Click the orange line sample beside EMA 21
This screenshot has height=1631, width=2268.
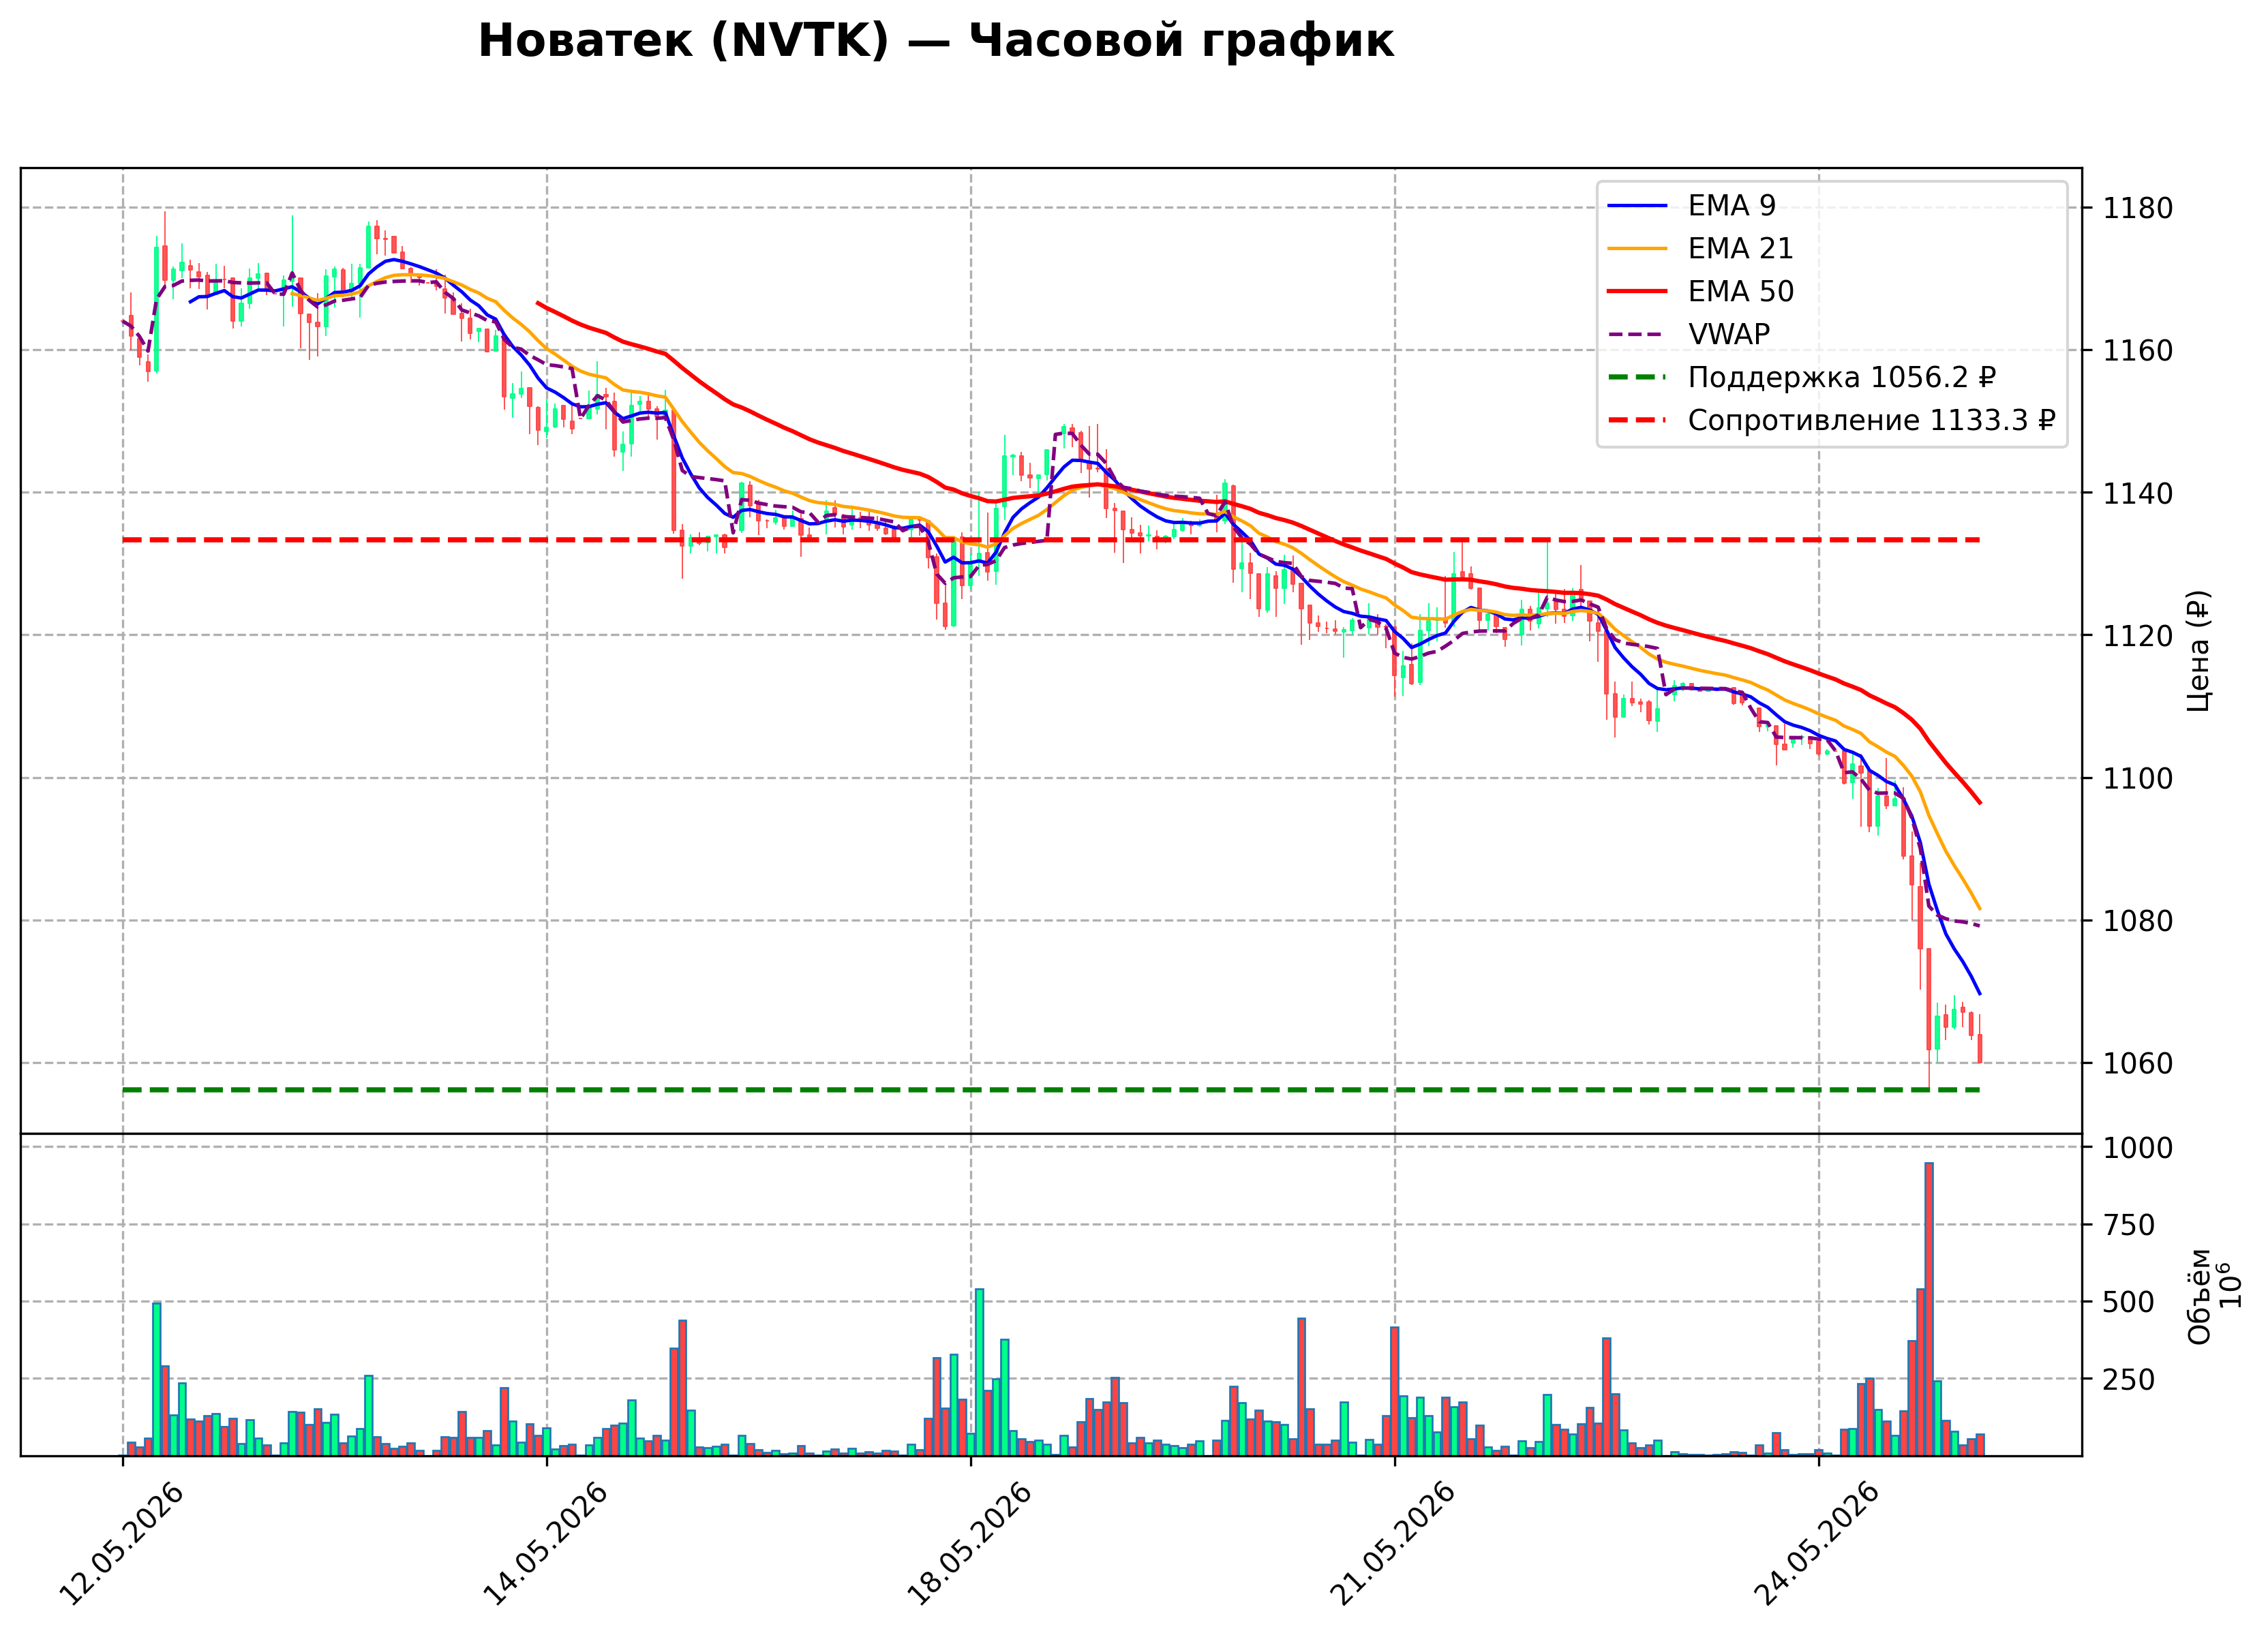pos(1637,249)
